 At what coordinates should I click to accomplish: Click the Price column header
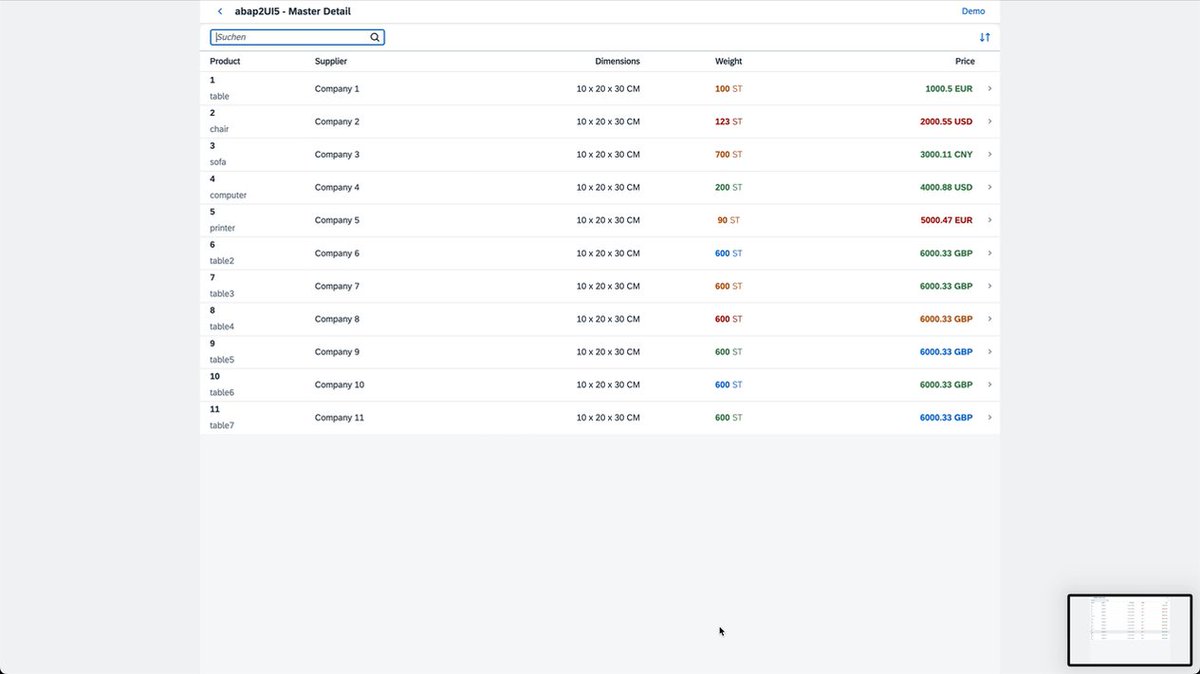click(x=964, y=61)
